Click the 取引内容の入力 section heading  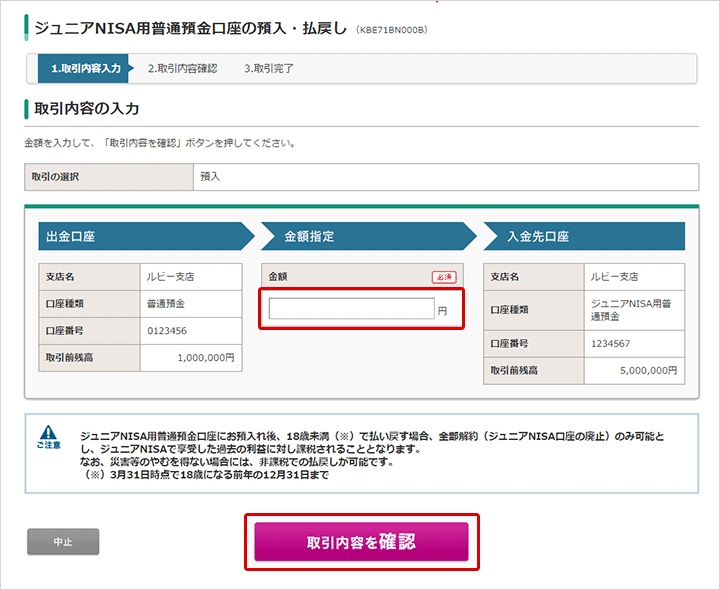[86, 109]
